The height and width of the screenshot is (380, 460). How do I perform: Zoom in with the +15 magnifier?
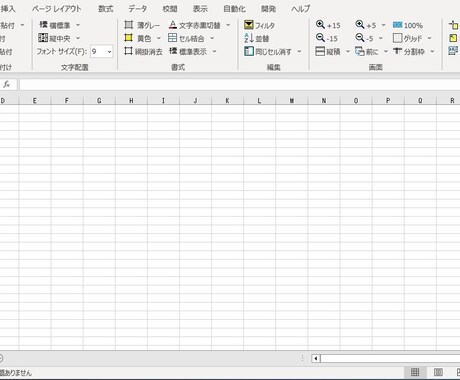[x=320, y=24]
